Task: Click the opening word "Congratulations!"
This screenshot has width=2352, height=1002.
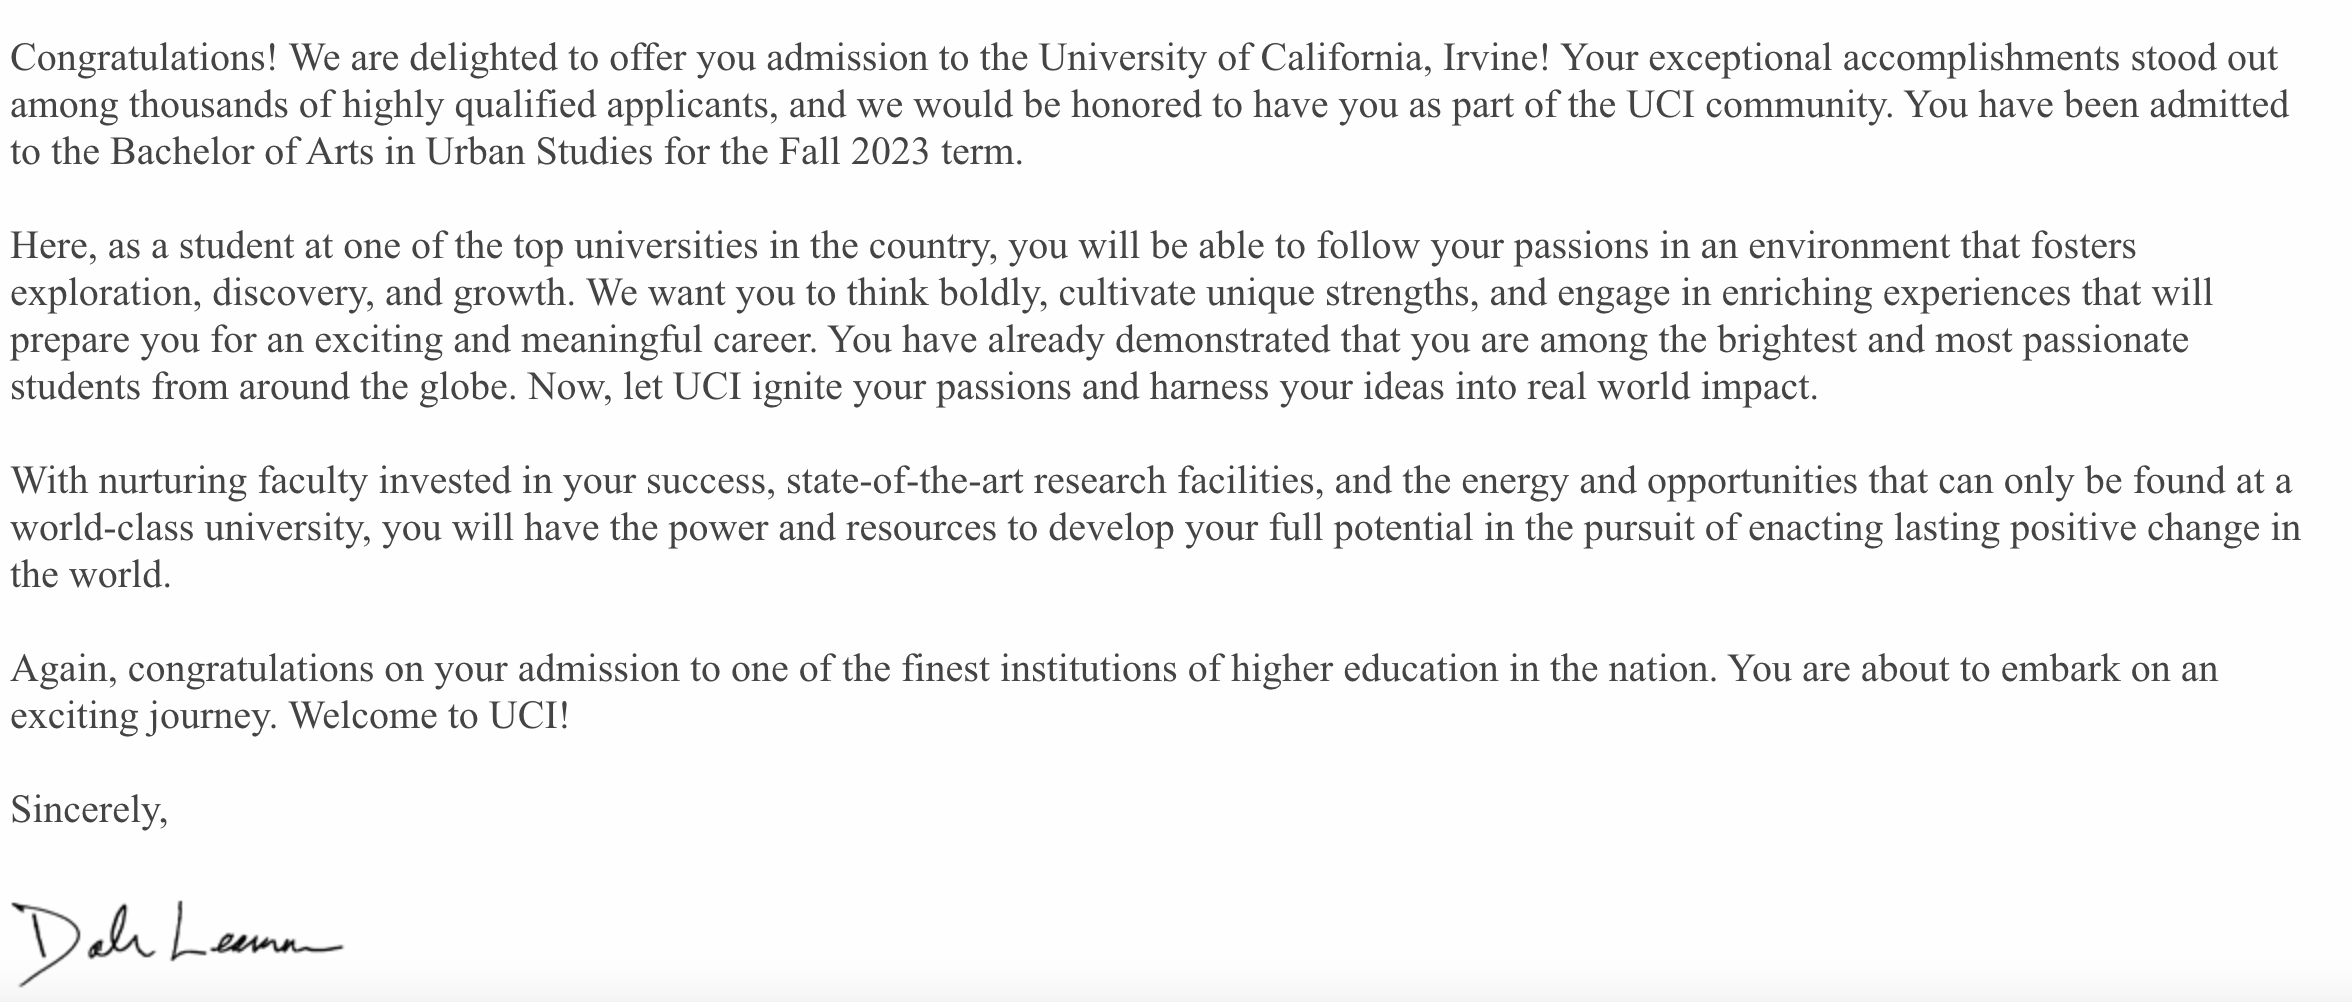Action: [143, 58]
